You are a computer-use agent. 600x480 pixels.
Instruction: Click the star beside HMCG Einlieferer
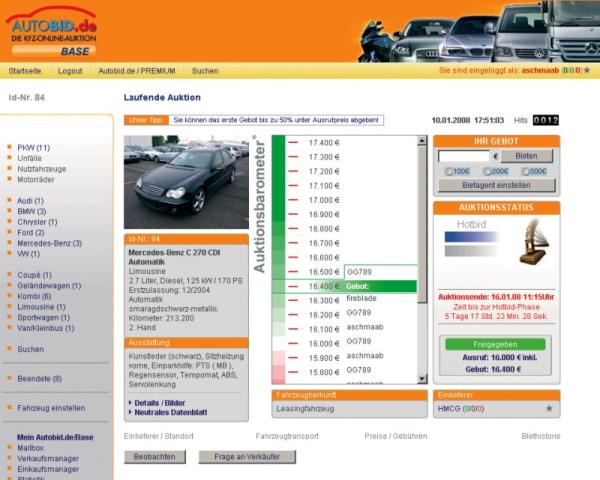pos(549,408)
